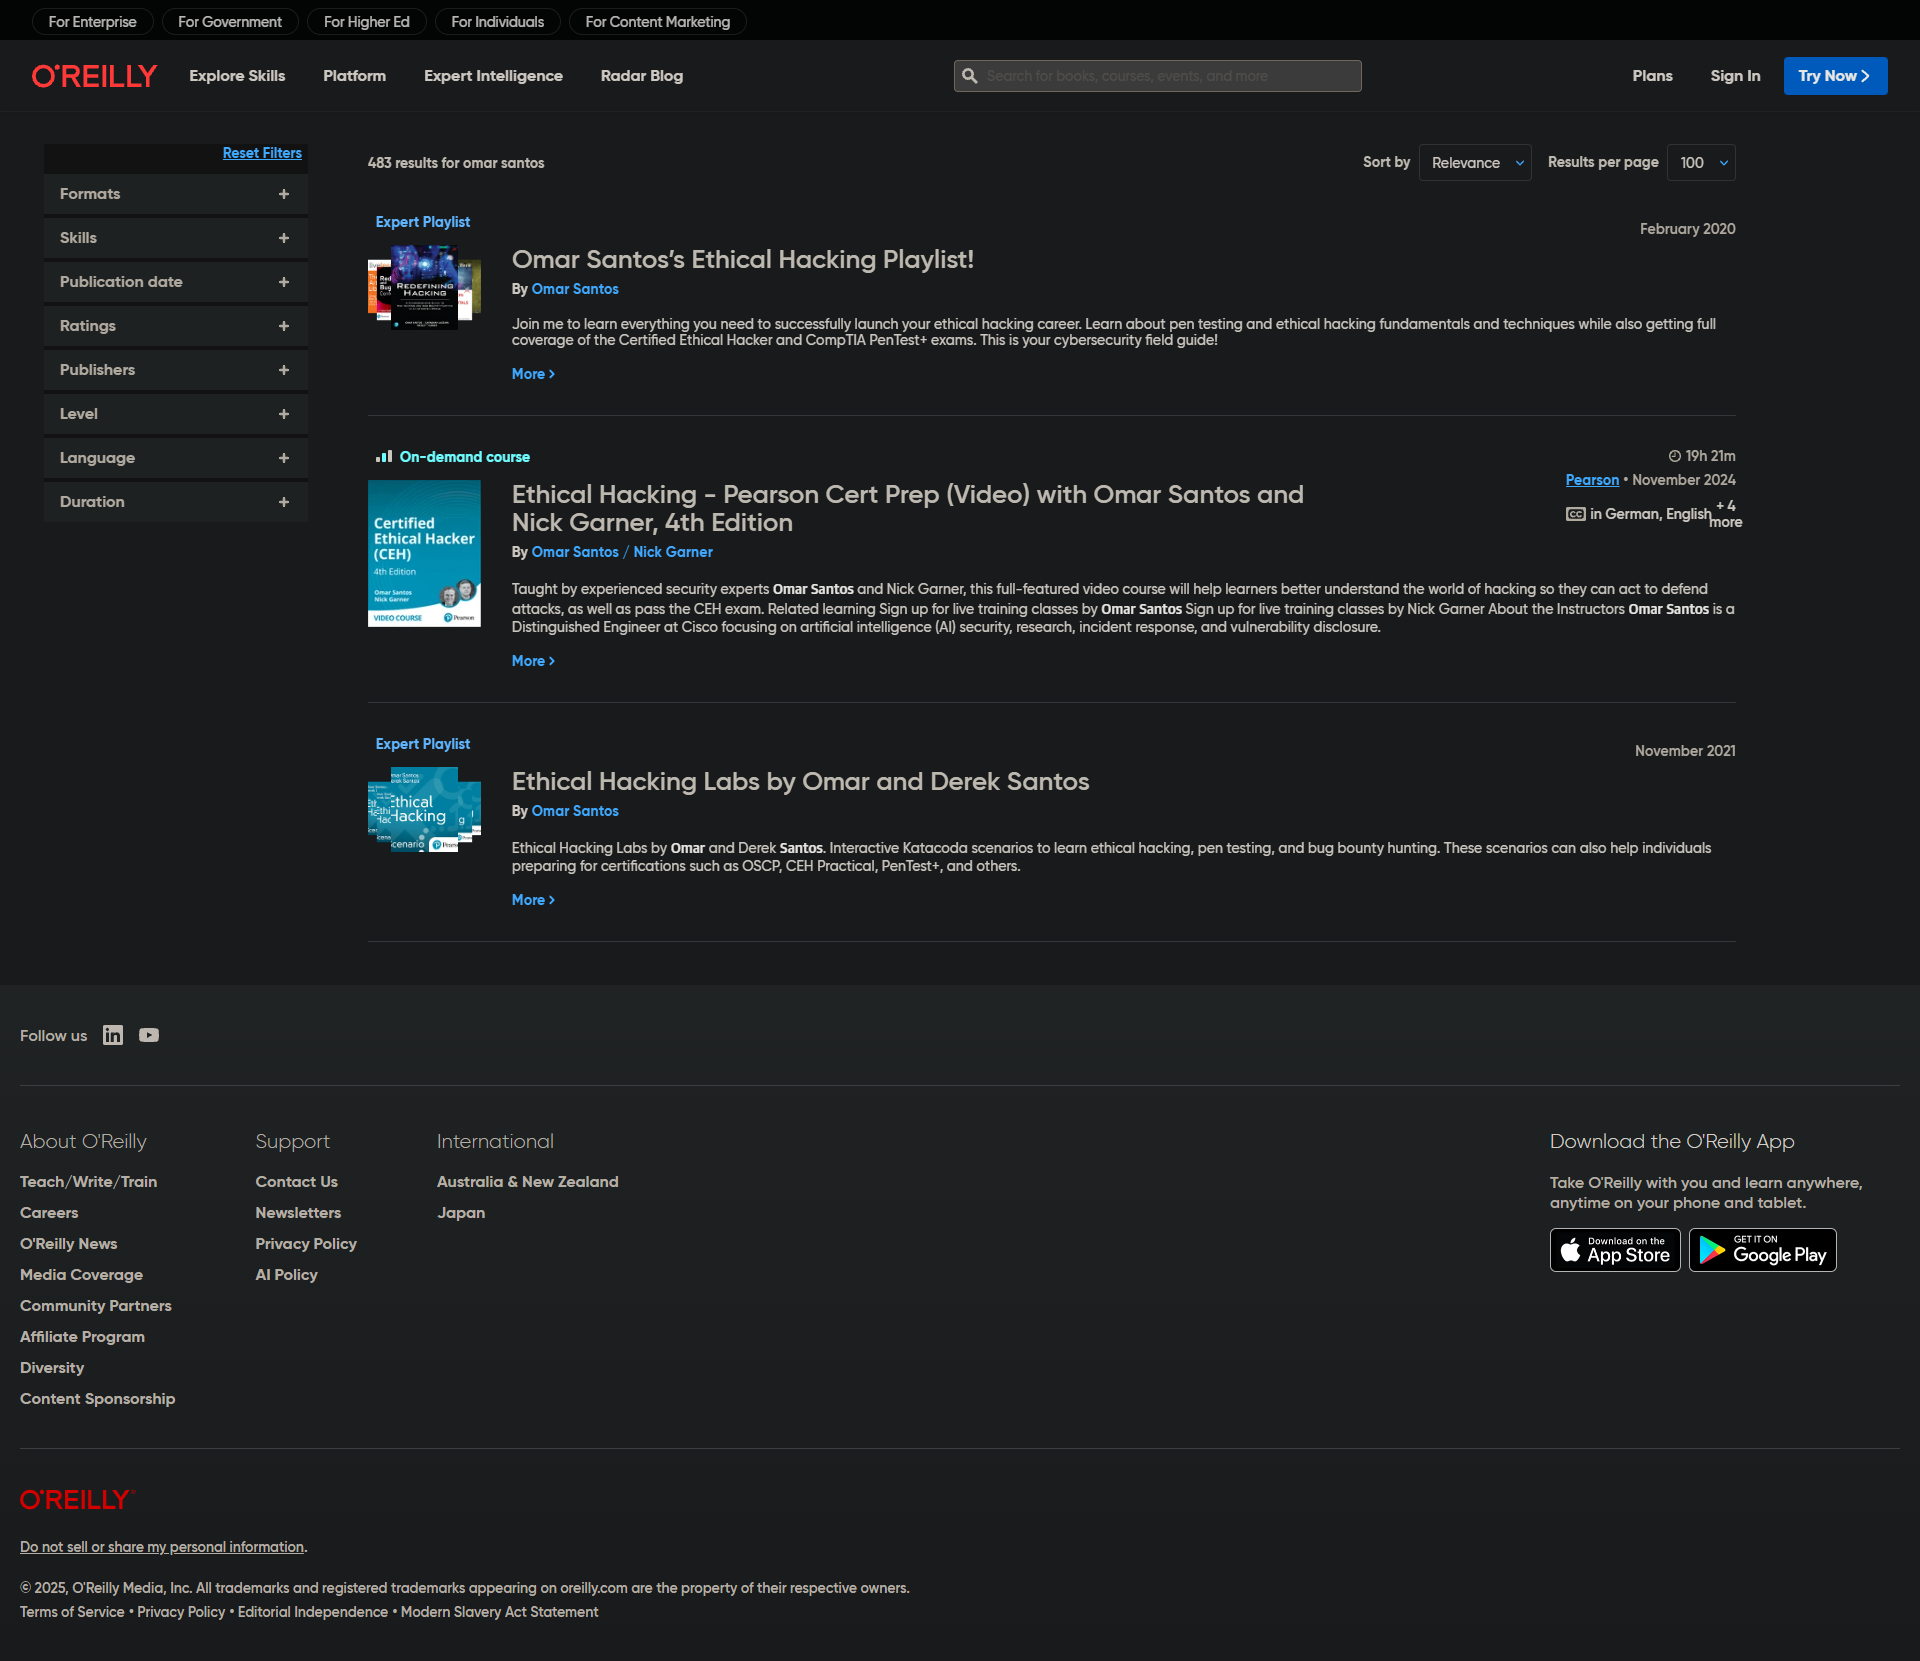Click the Sign In link
Screen dimensions: 1920x1661
(1735, 76)
